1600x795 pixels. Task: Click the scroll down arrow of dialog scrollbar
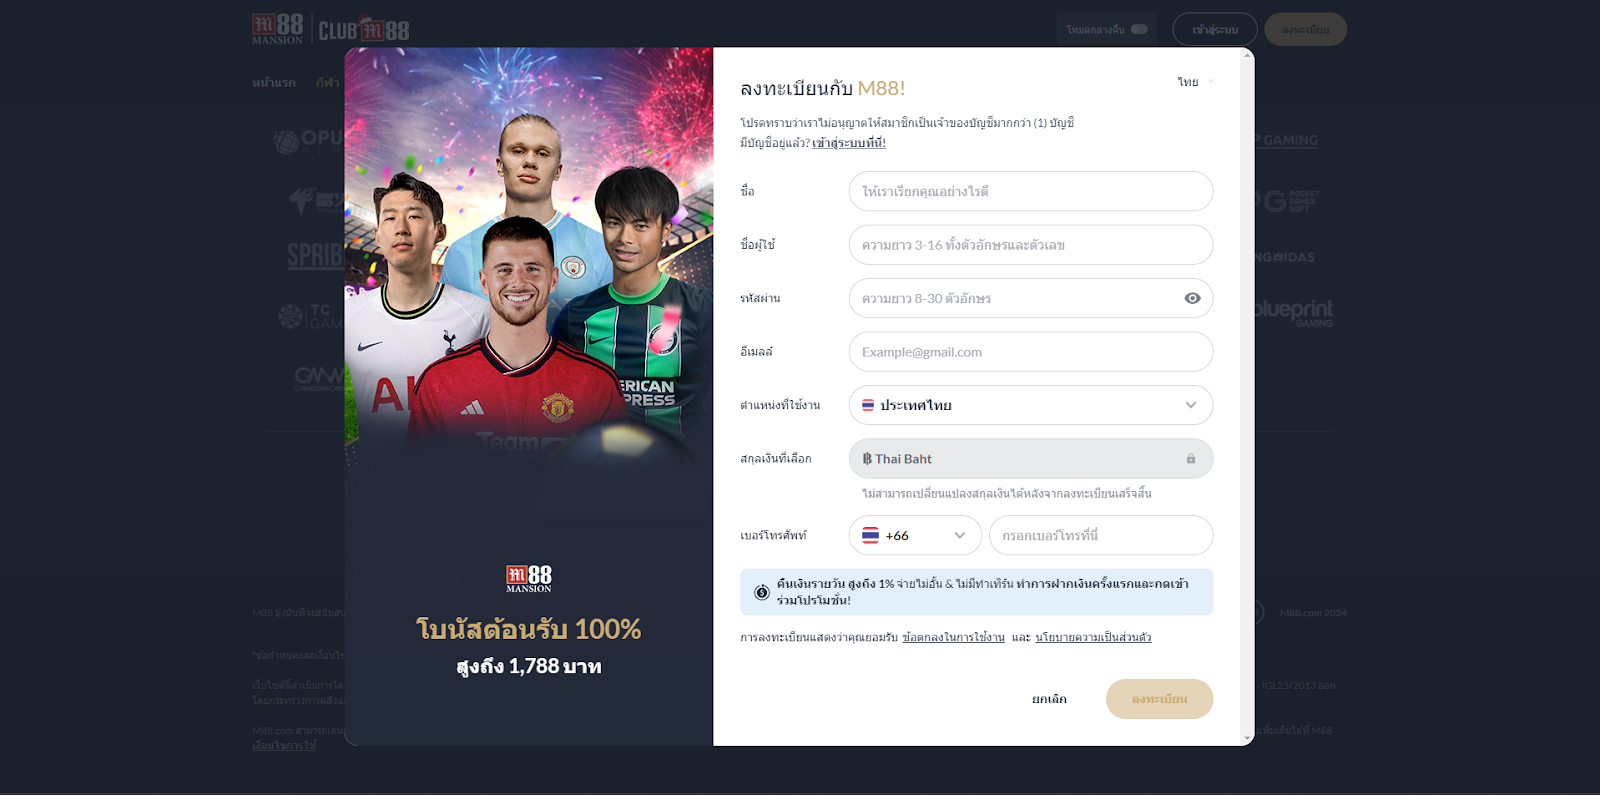(1247, 739)
